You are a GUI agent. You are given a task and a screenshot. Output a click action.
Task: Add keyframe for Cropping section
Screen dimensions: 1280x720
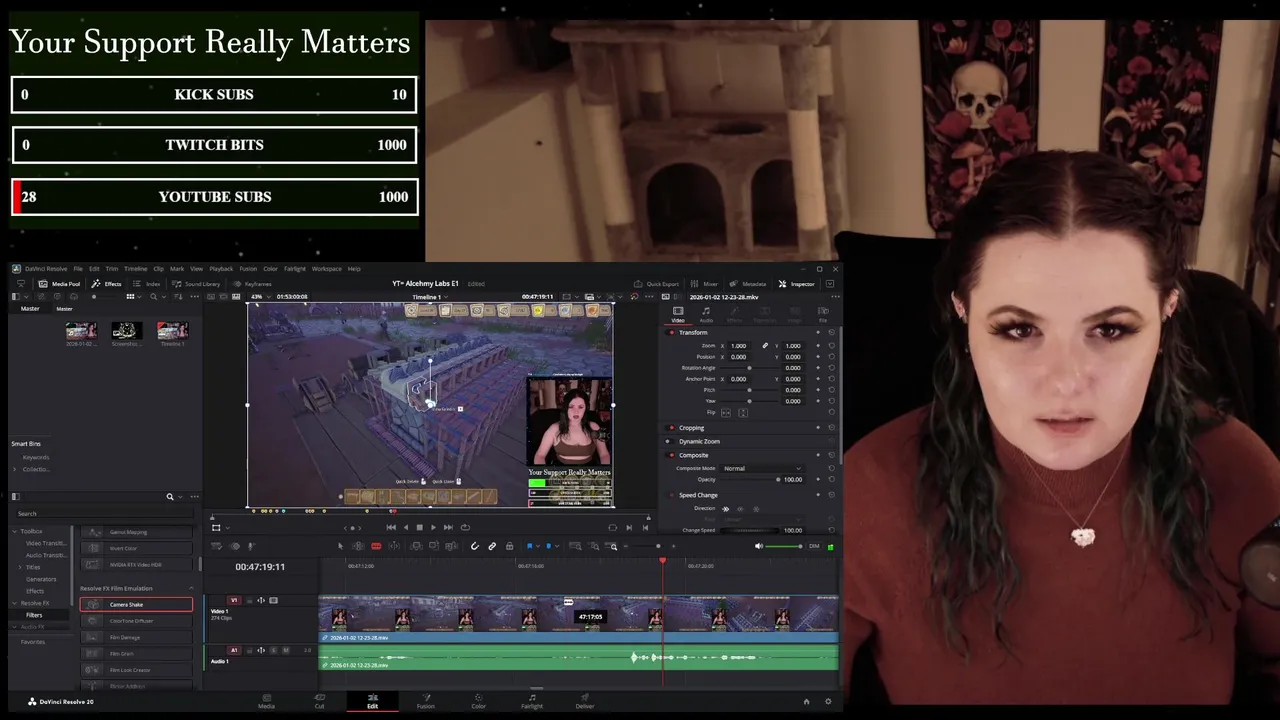[818, 428]
